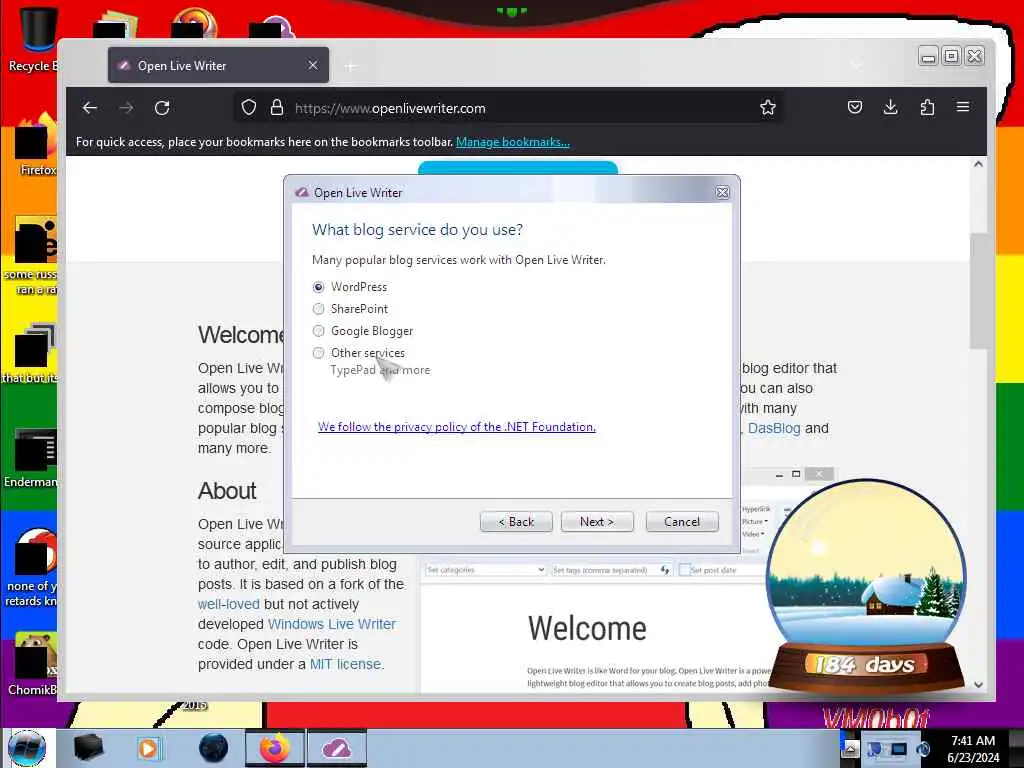
Task: Open the Save to Pocket icon
Action: tap(855, 108)
